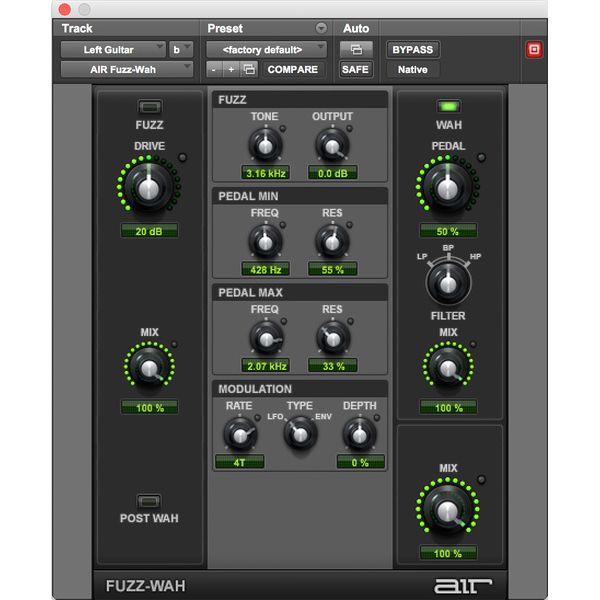Click the automation LED beside Pedal Min FREQ
Image resolution: width=600 pixels, height=600 pixels.
(283, 225)
